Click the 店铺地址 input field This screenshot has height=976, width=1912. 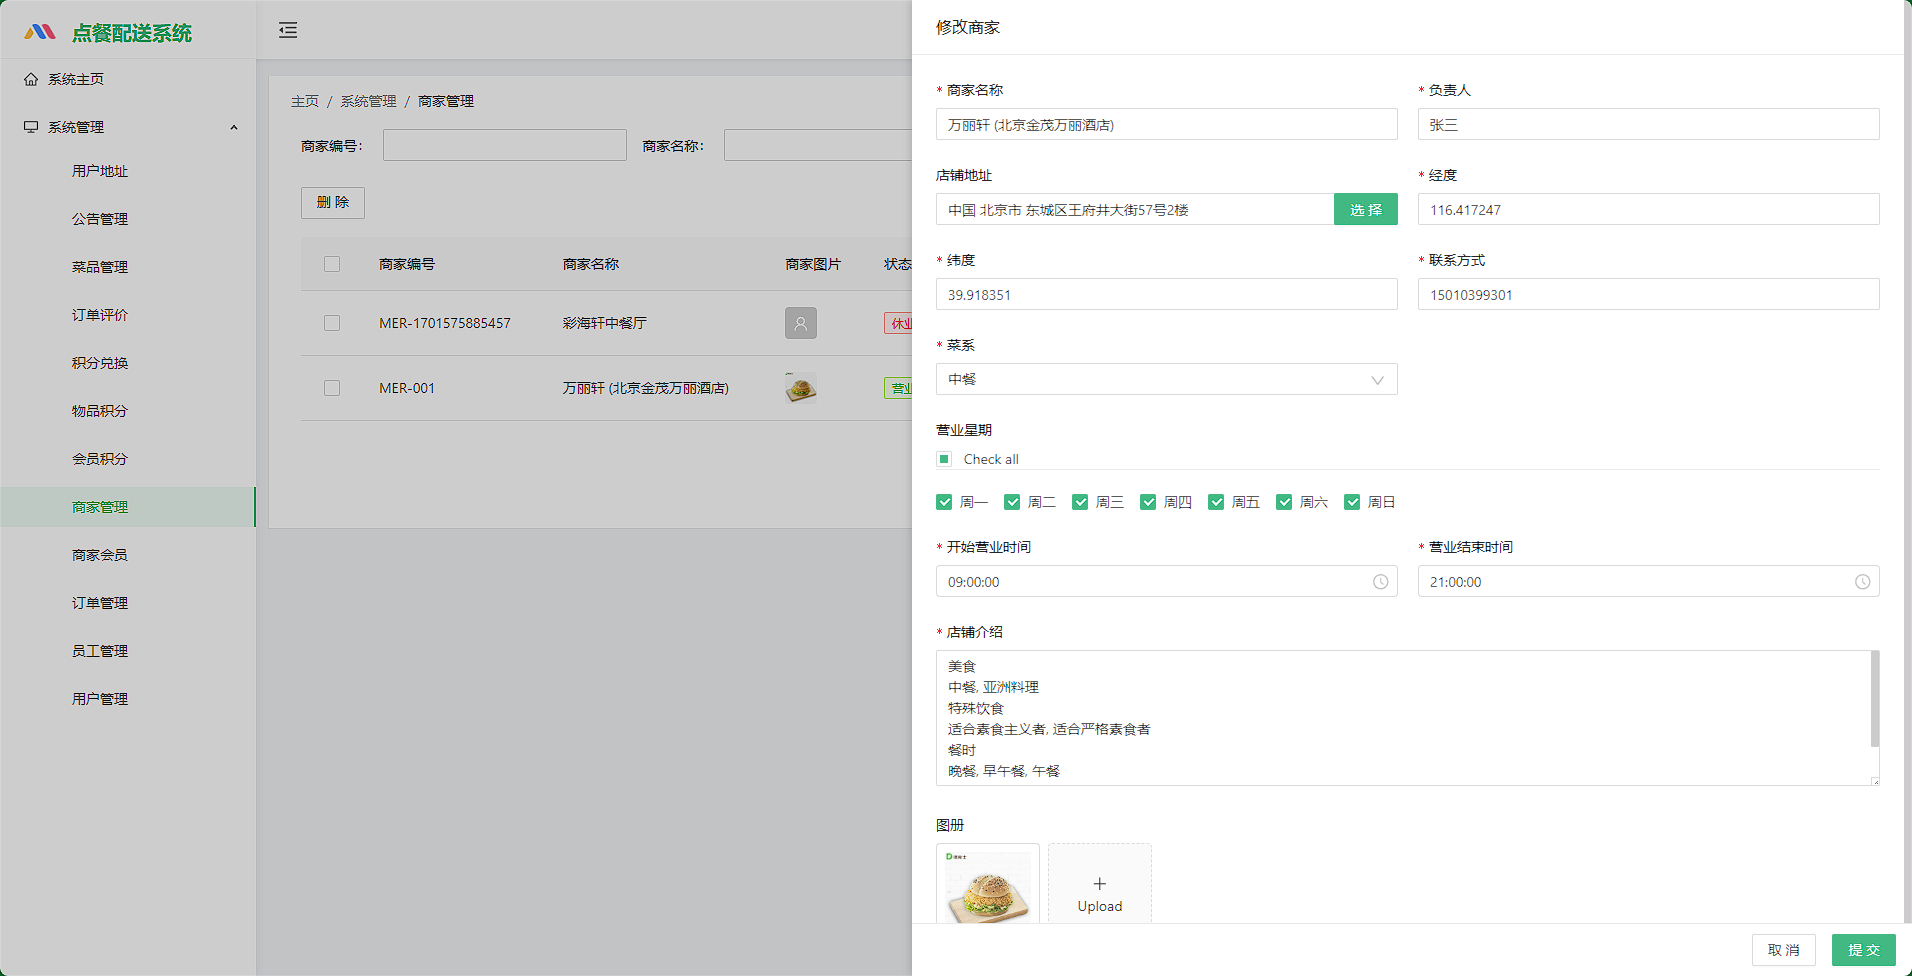click(1135, 209)
